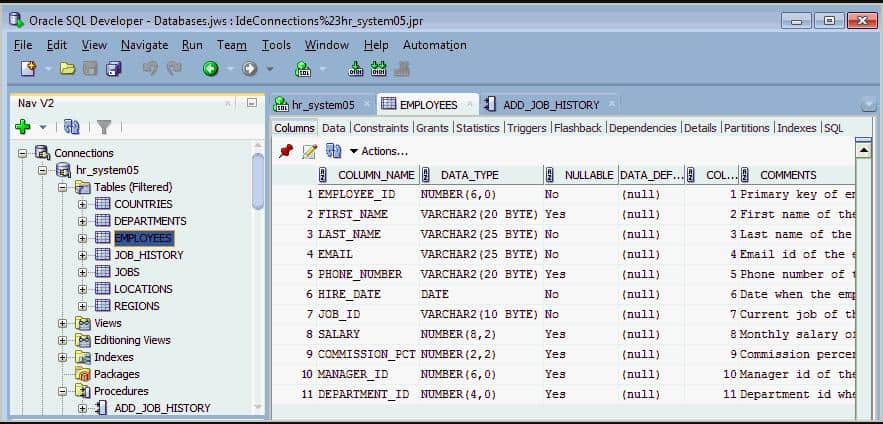Expand the Editioning Views node
Screen dimensions: 883x424
point(63,340)
